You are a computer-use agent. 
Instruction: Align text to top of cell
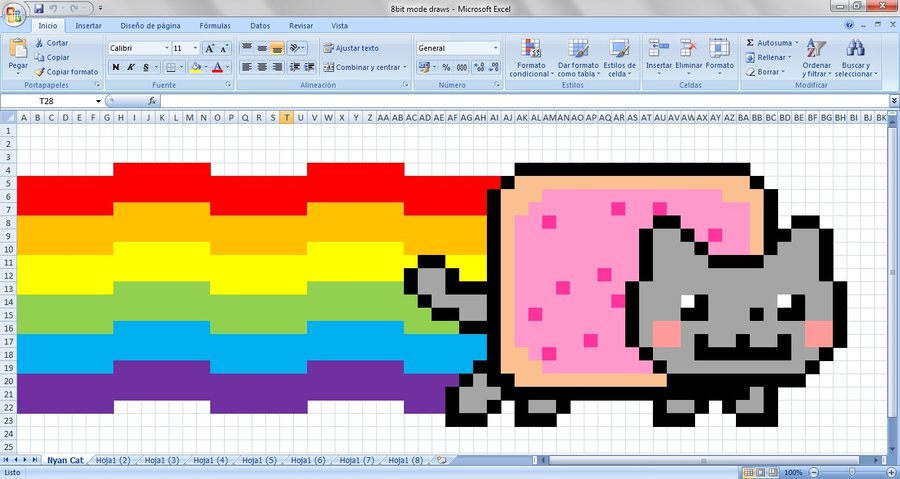[247, 48]
